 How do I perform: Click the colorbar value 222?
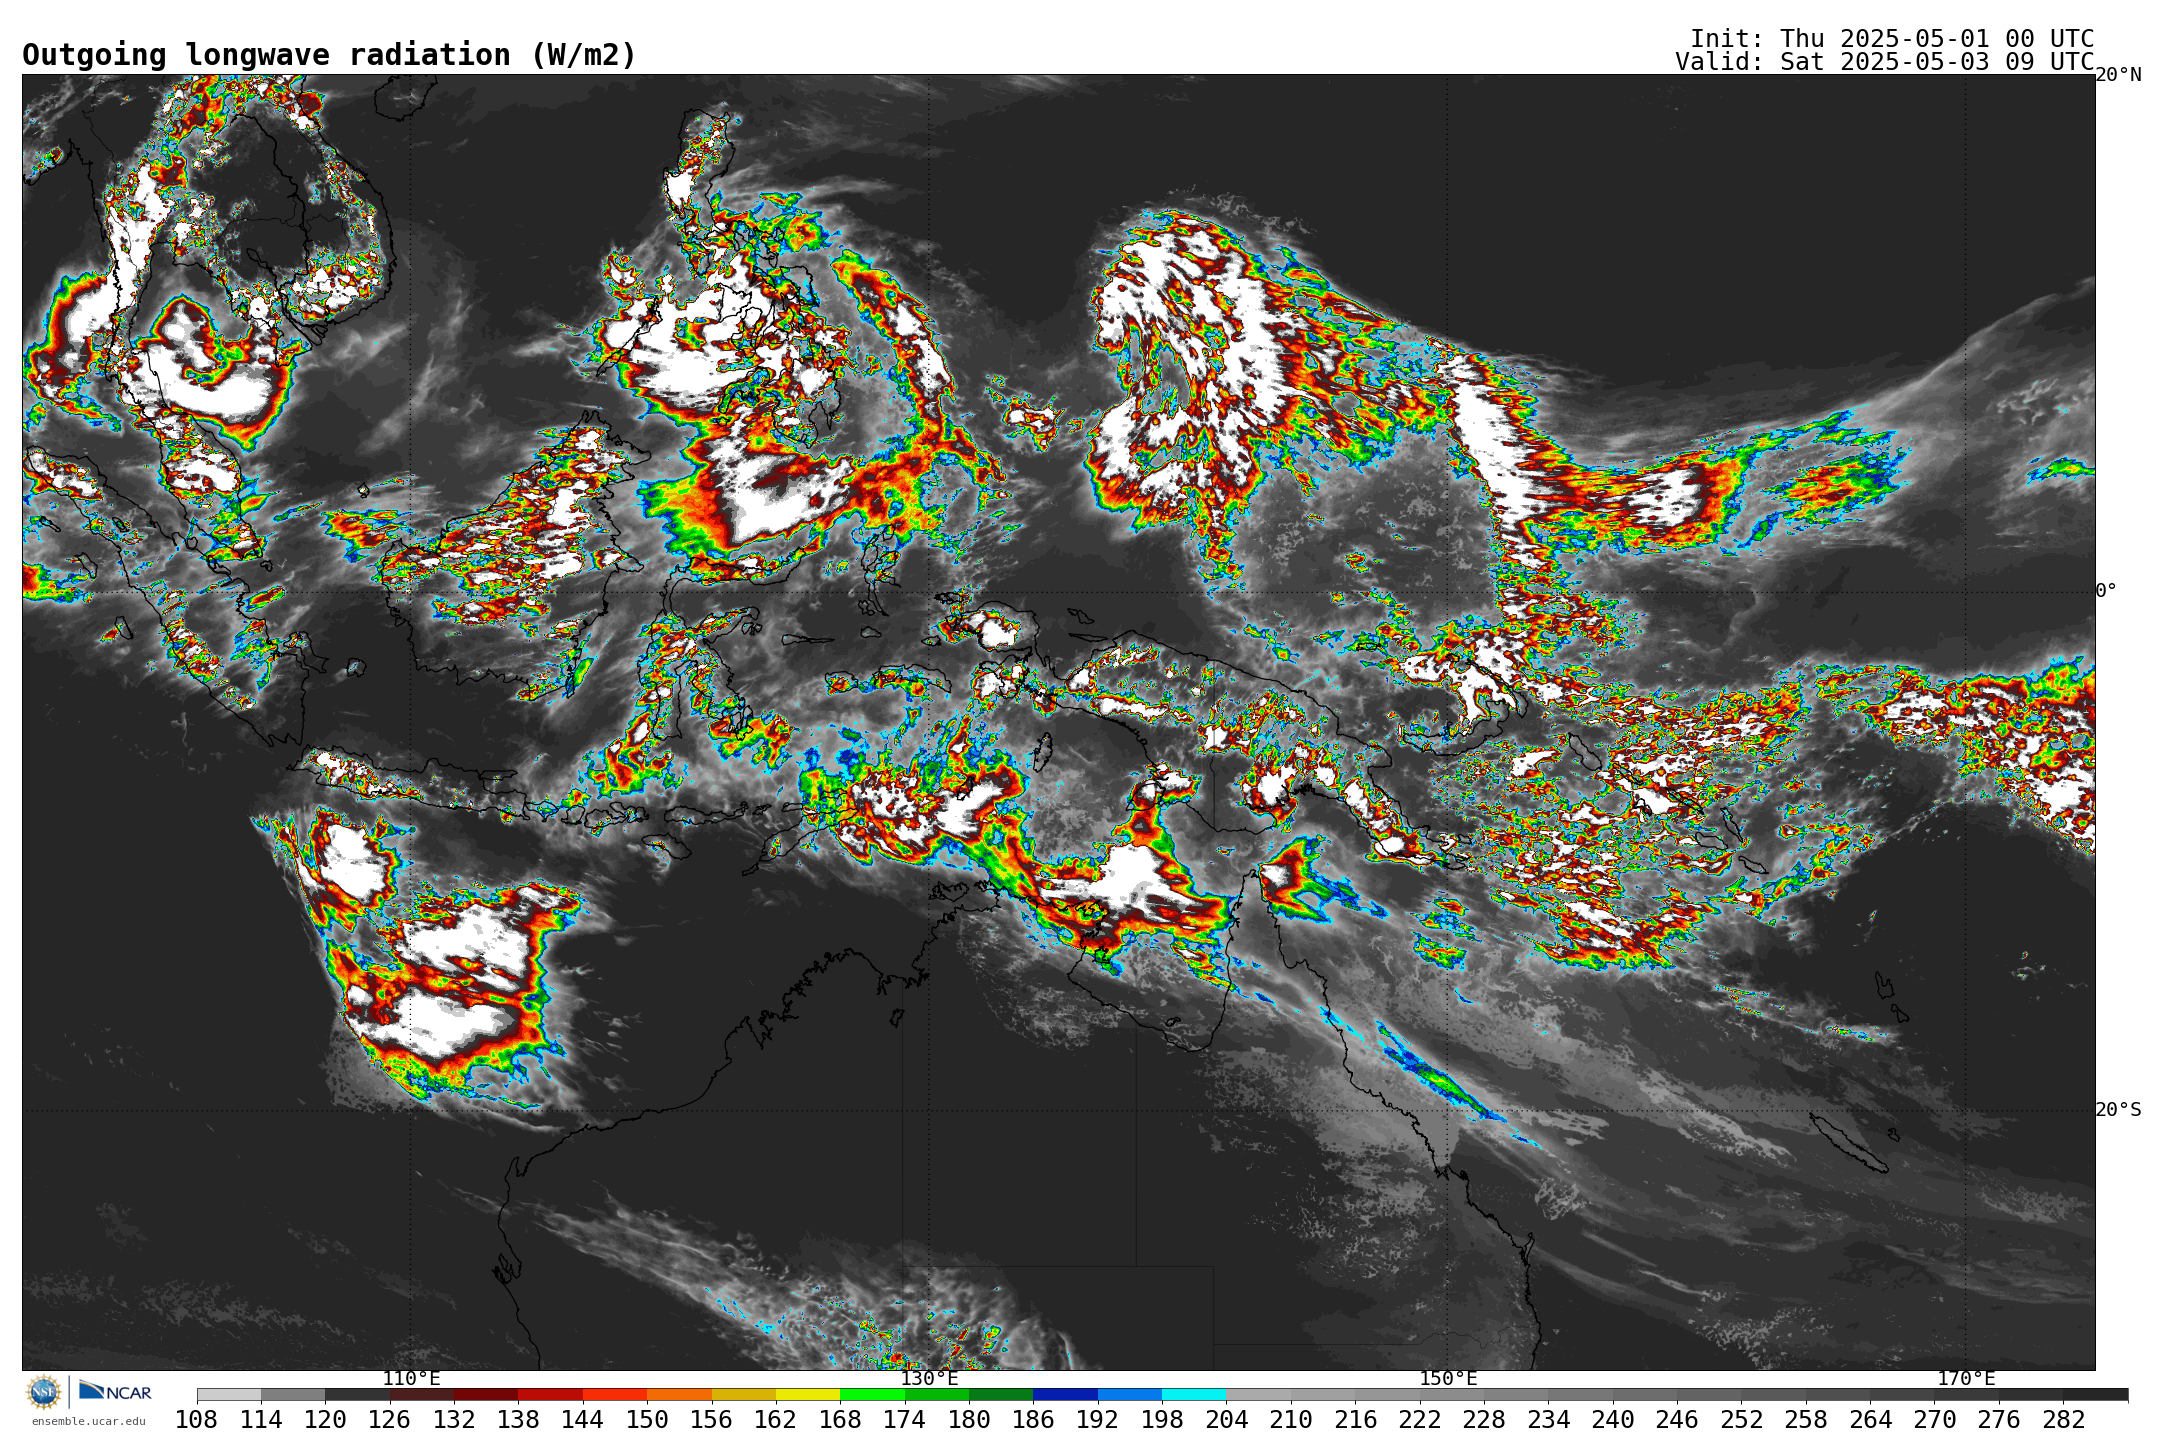coord(1420,1420)
